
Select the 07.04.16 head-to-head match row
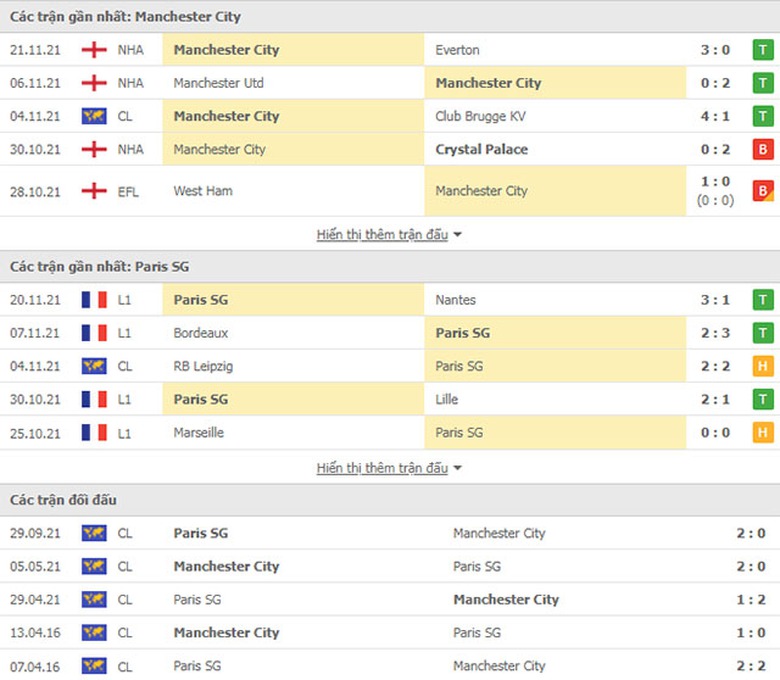point(390,666)
